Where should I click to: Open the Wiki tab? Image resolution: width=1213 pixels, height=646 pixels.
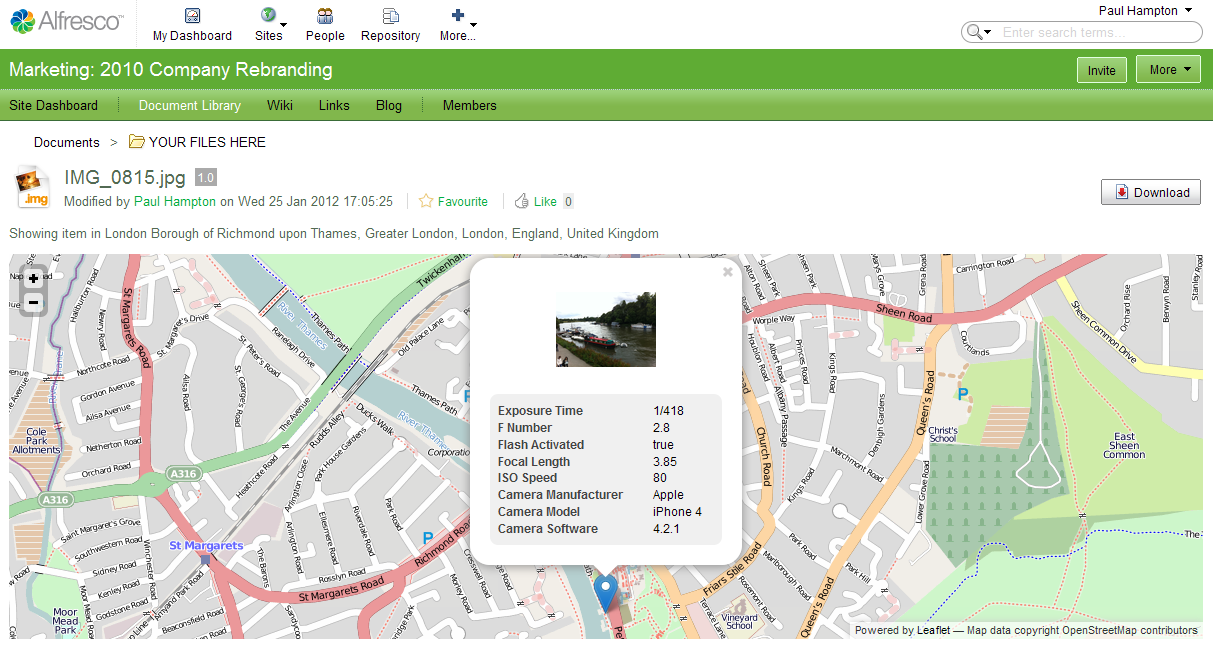tap(280, 105)
